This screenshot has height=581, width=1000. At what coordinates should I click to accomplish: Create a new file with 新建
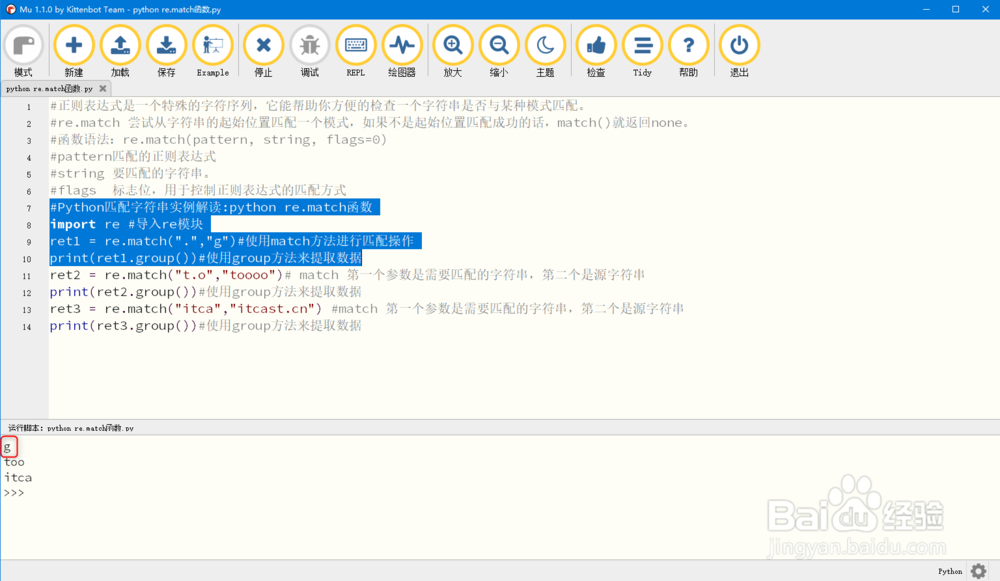coord(74,51)
